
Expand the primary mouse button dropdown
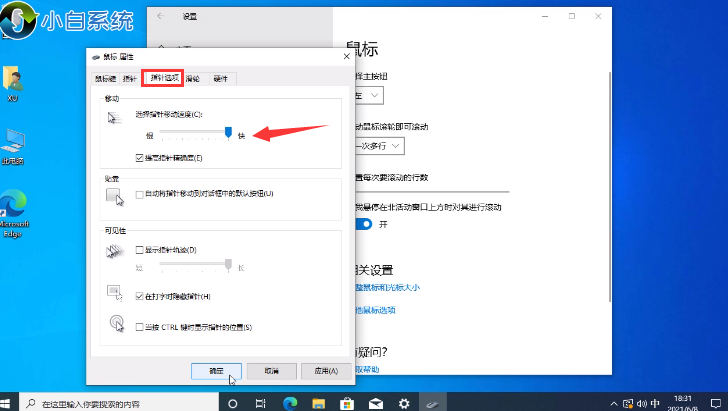pyautogui.click(x=367, y=94)
